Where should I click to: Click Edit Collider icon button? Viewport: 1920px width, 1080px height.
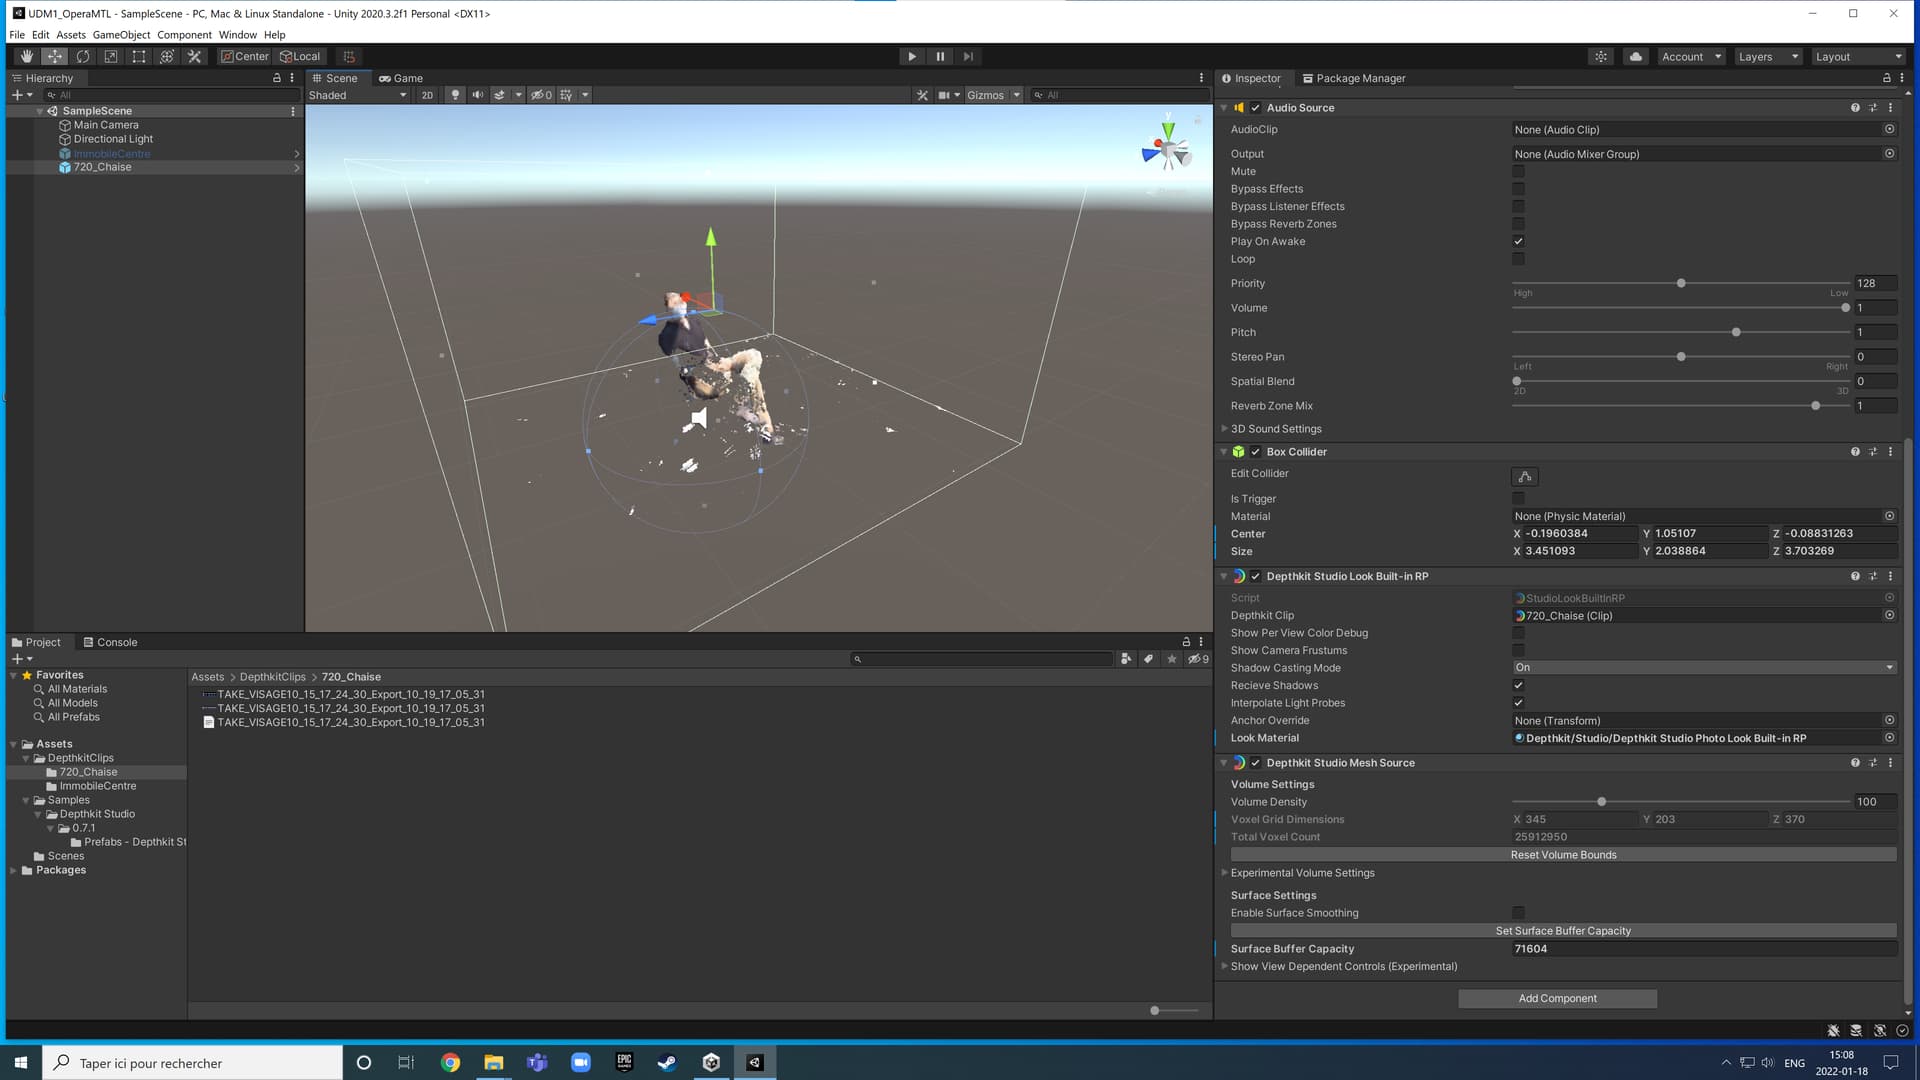click(x=1525, y=477)
